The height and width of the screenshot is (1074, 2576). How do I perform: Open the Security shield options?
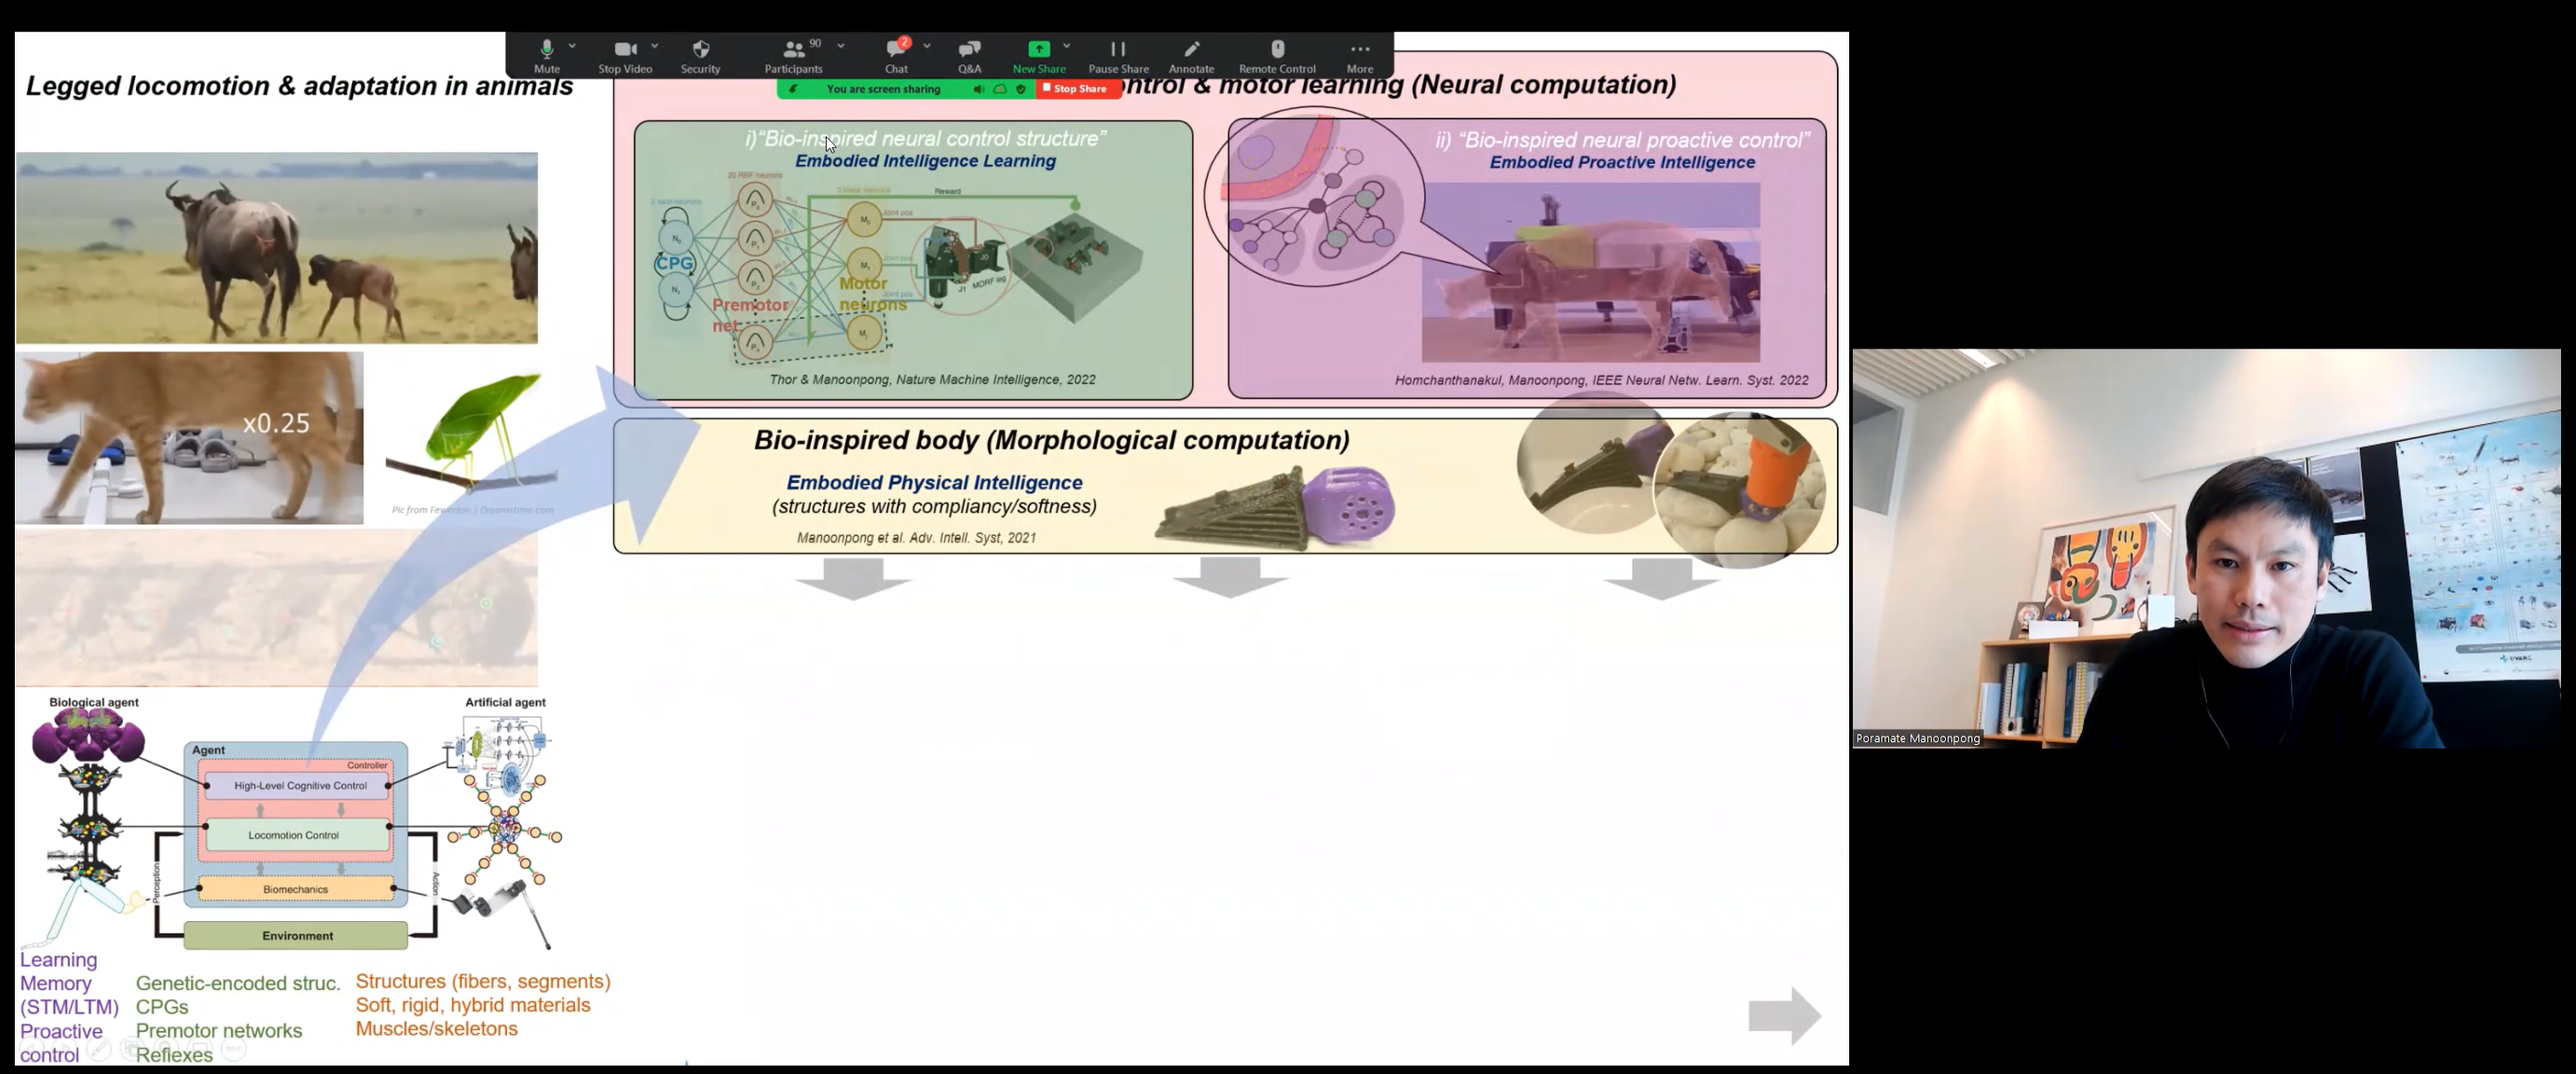pyautogui.click(x=700, y=55)
